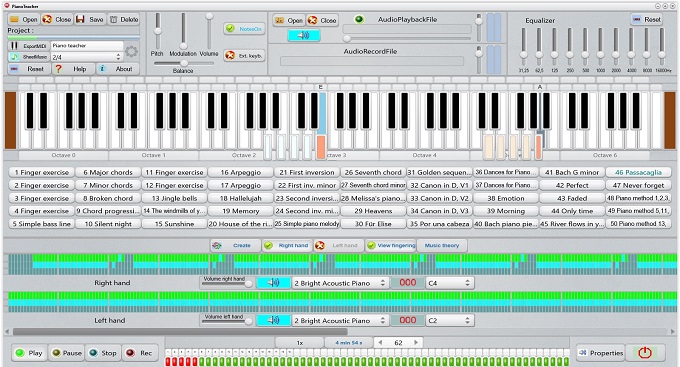
Task: Reset the equalizer
Action: pyautogui.click(x=646, y=20)
